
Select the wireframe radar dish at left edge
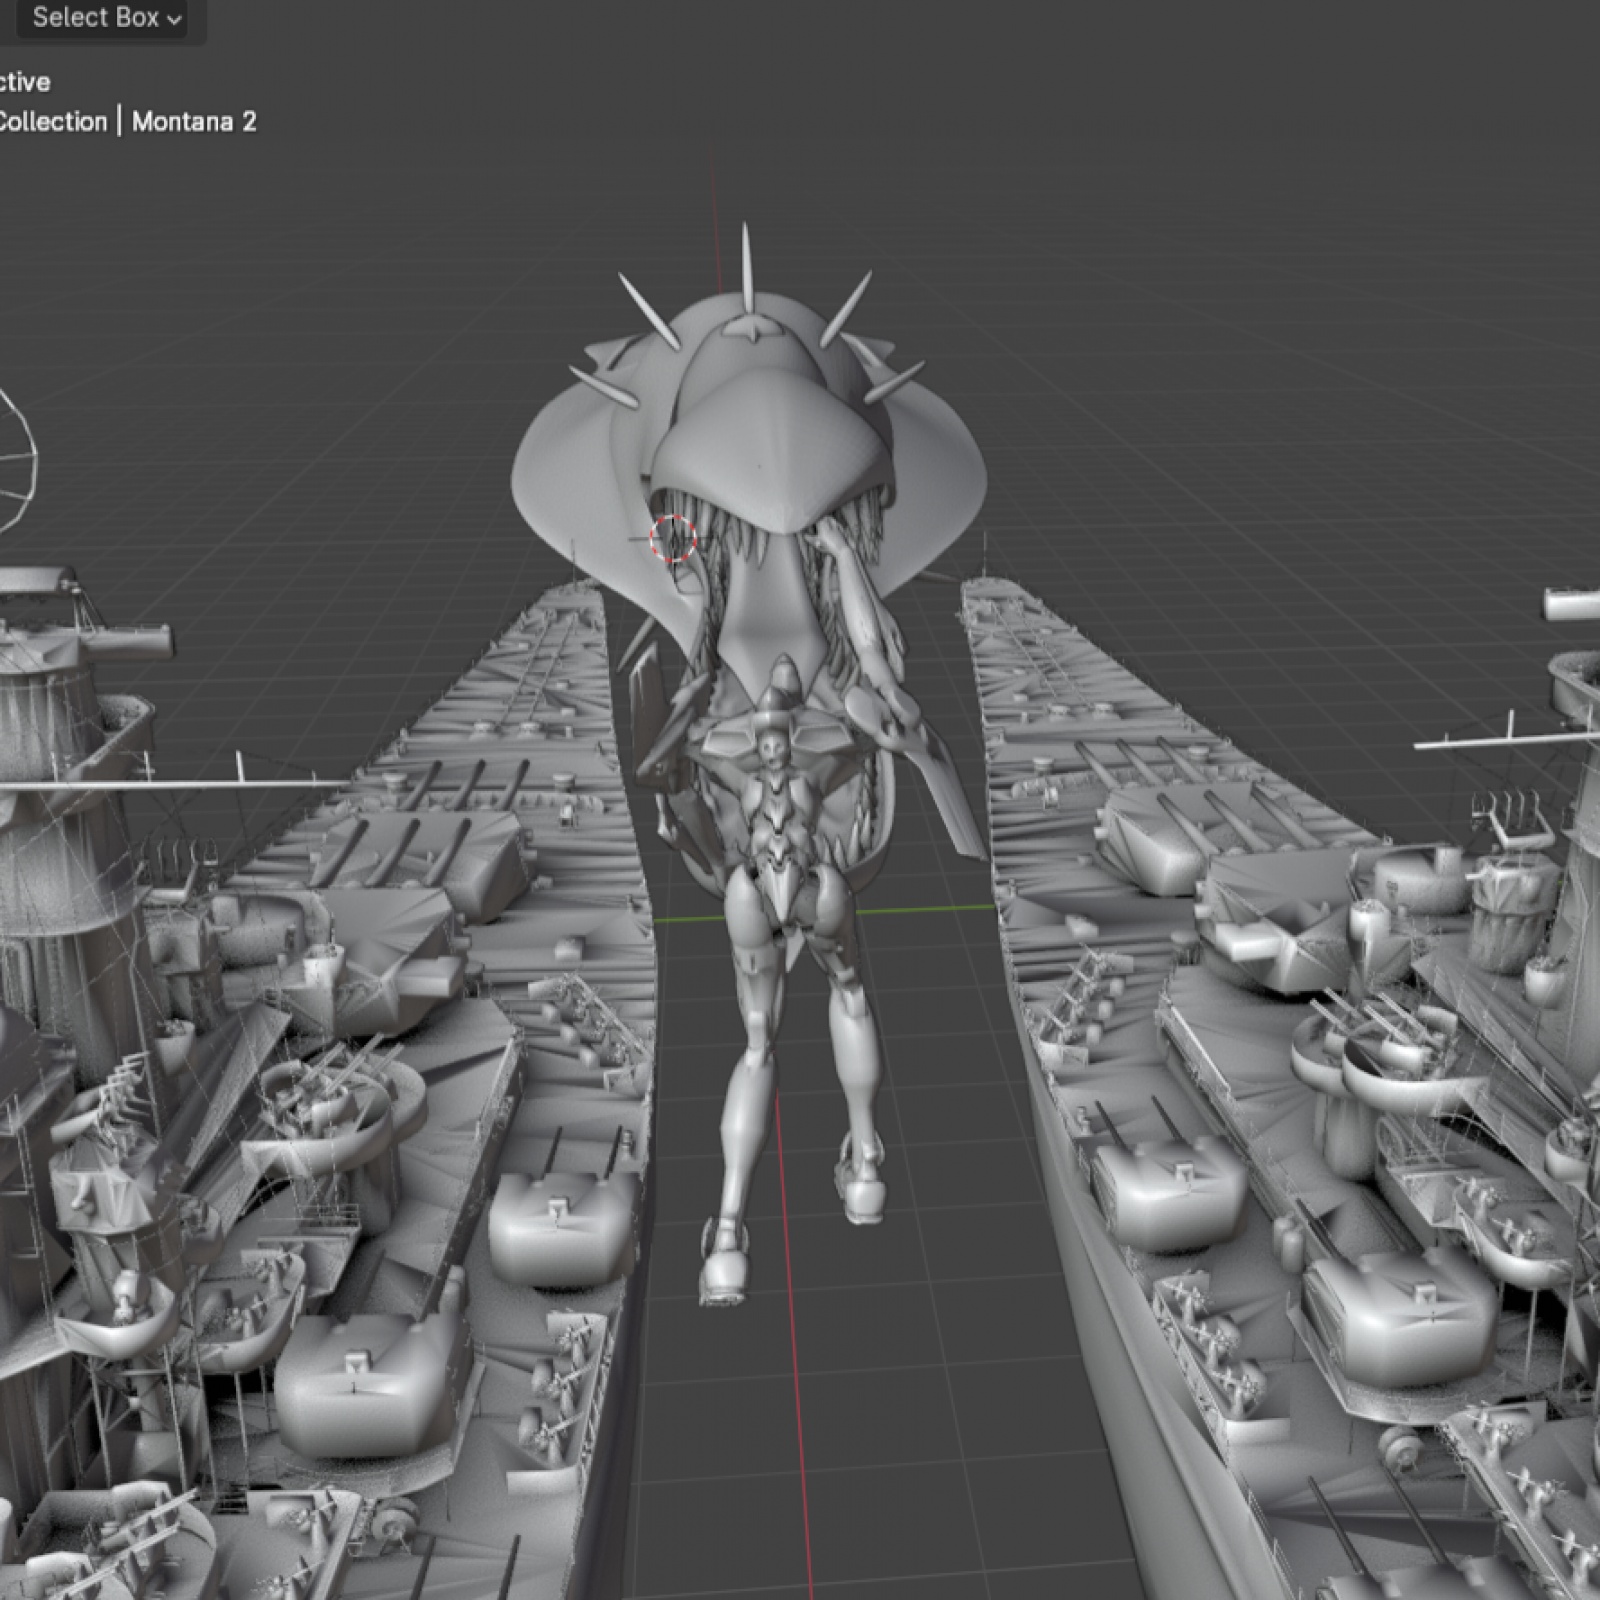15,460
